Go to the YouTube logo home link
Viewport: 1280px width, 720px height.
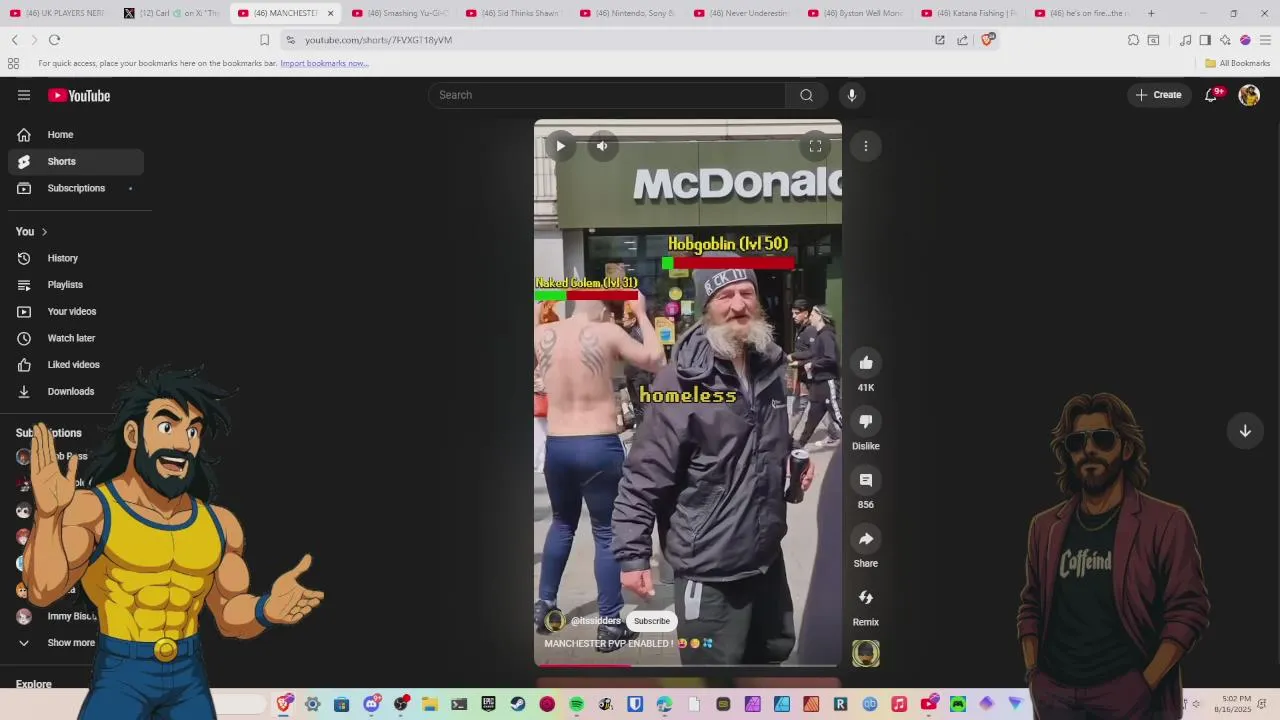(79, 96)
